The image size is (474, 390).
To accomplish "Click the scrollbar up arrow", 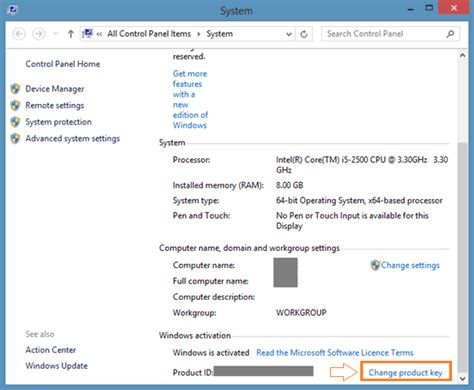I will 462,56.
